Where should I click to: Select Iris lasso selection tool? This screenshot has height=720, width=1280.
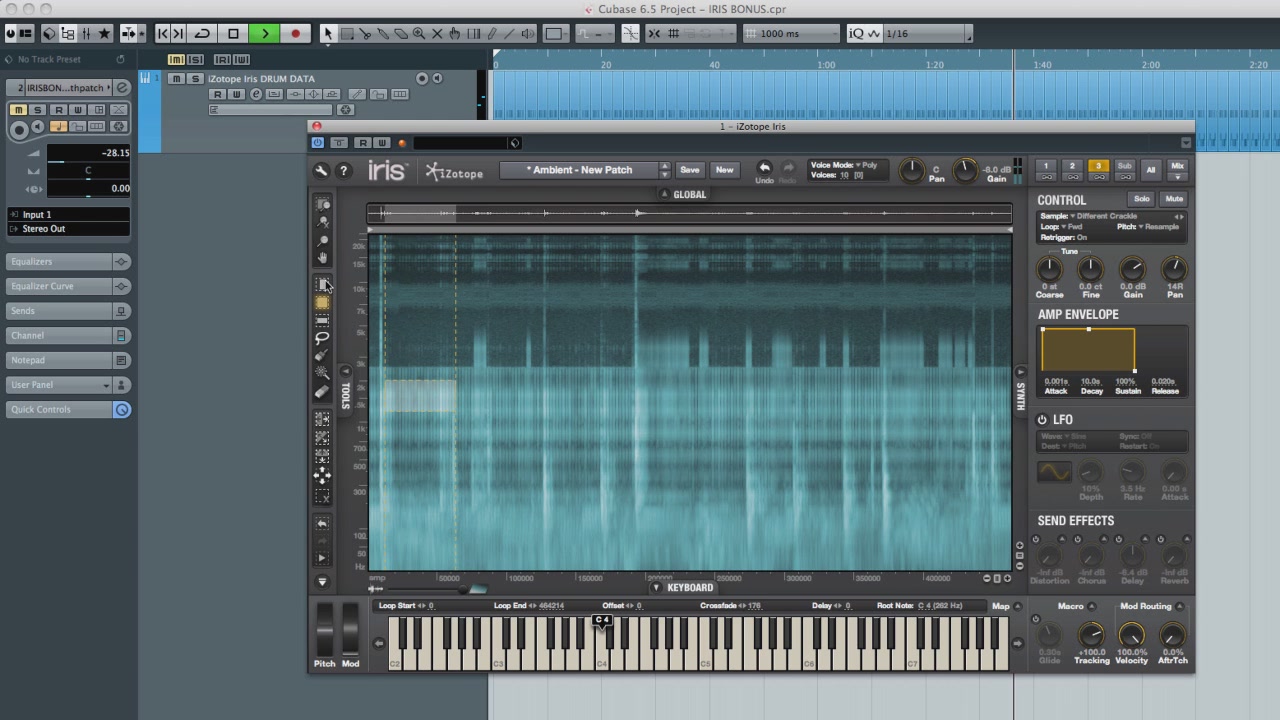point(322,338)
